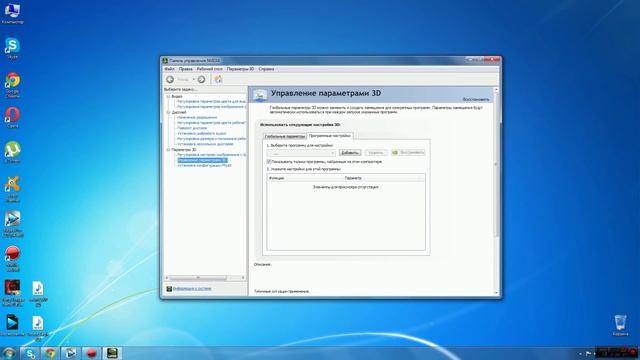Collapse the Параметры 3D tree node
640x360 pixels.
pyautogui.click(x=168, y=150)
